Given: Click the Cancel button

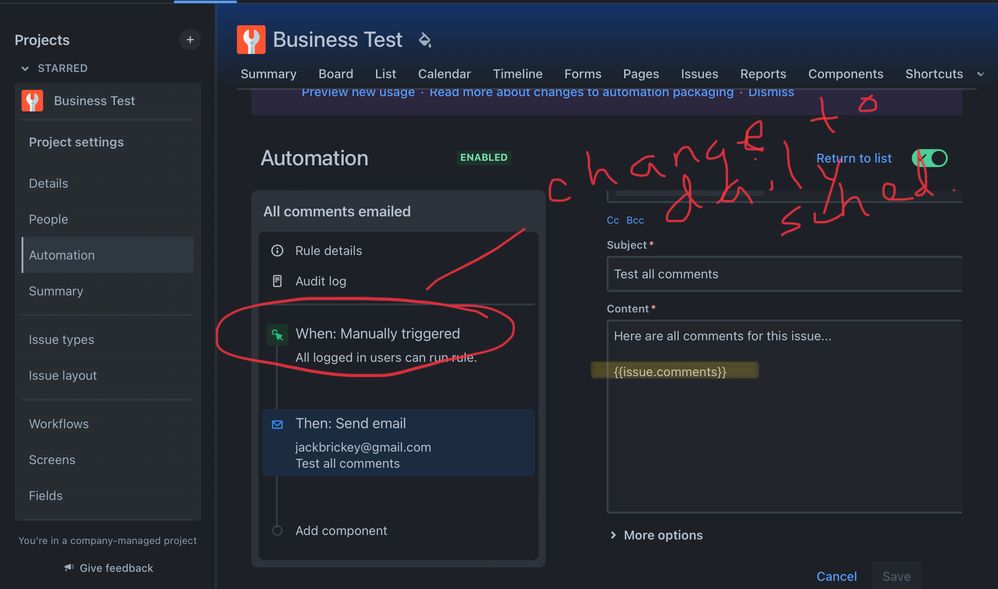Looking at the screenshot, I should [836, 576].
